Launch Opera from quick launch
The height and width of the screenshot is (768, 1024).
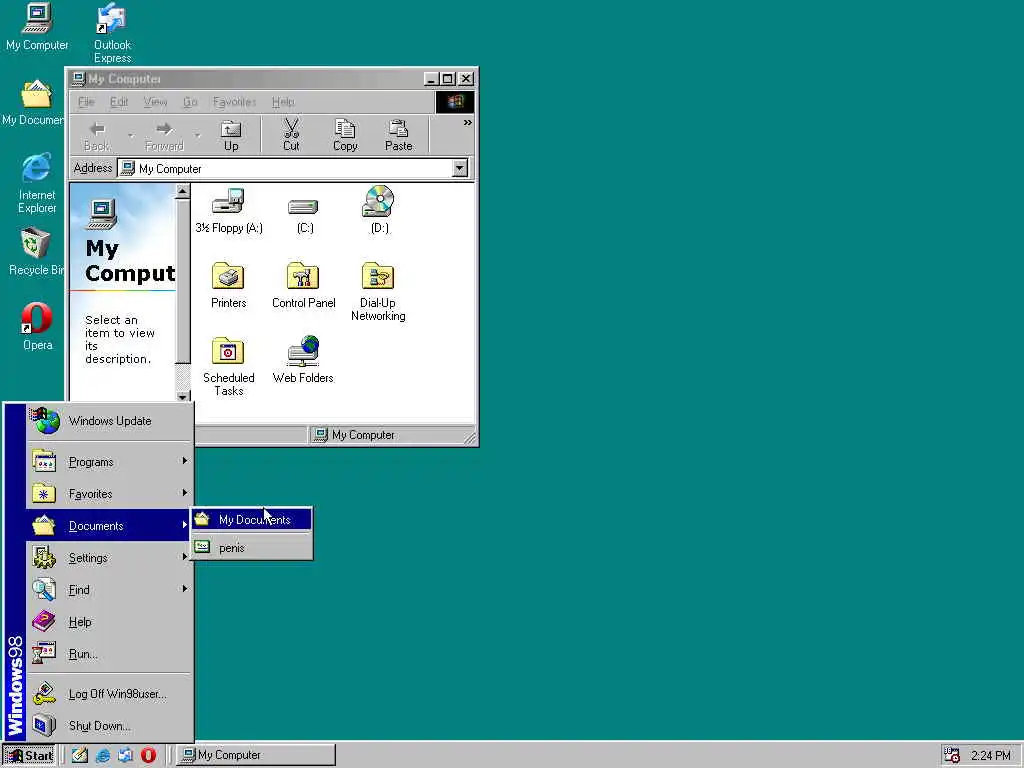(148, 756)
